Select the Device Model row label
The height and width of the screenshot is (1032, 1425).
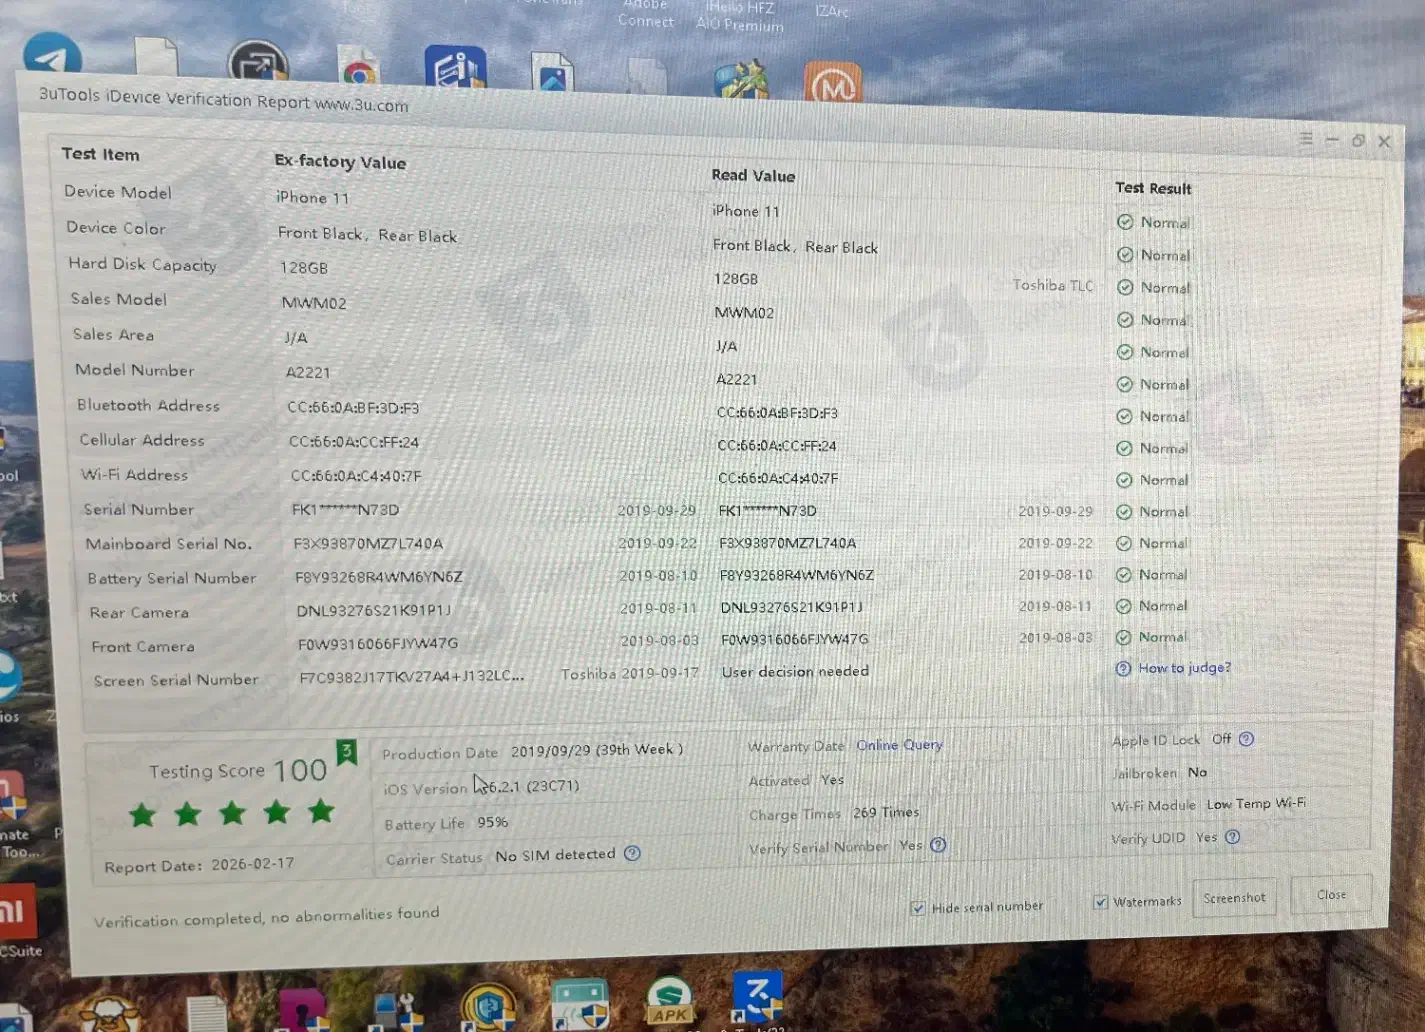(118, 192)
